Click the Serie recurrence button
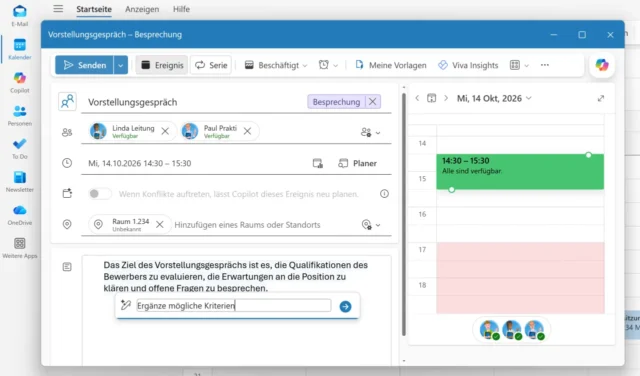Screen dimensions: 640x376 [x=211, y=65]
